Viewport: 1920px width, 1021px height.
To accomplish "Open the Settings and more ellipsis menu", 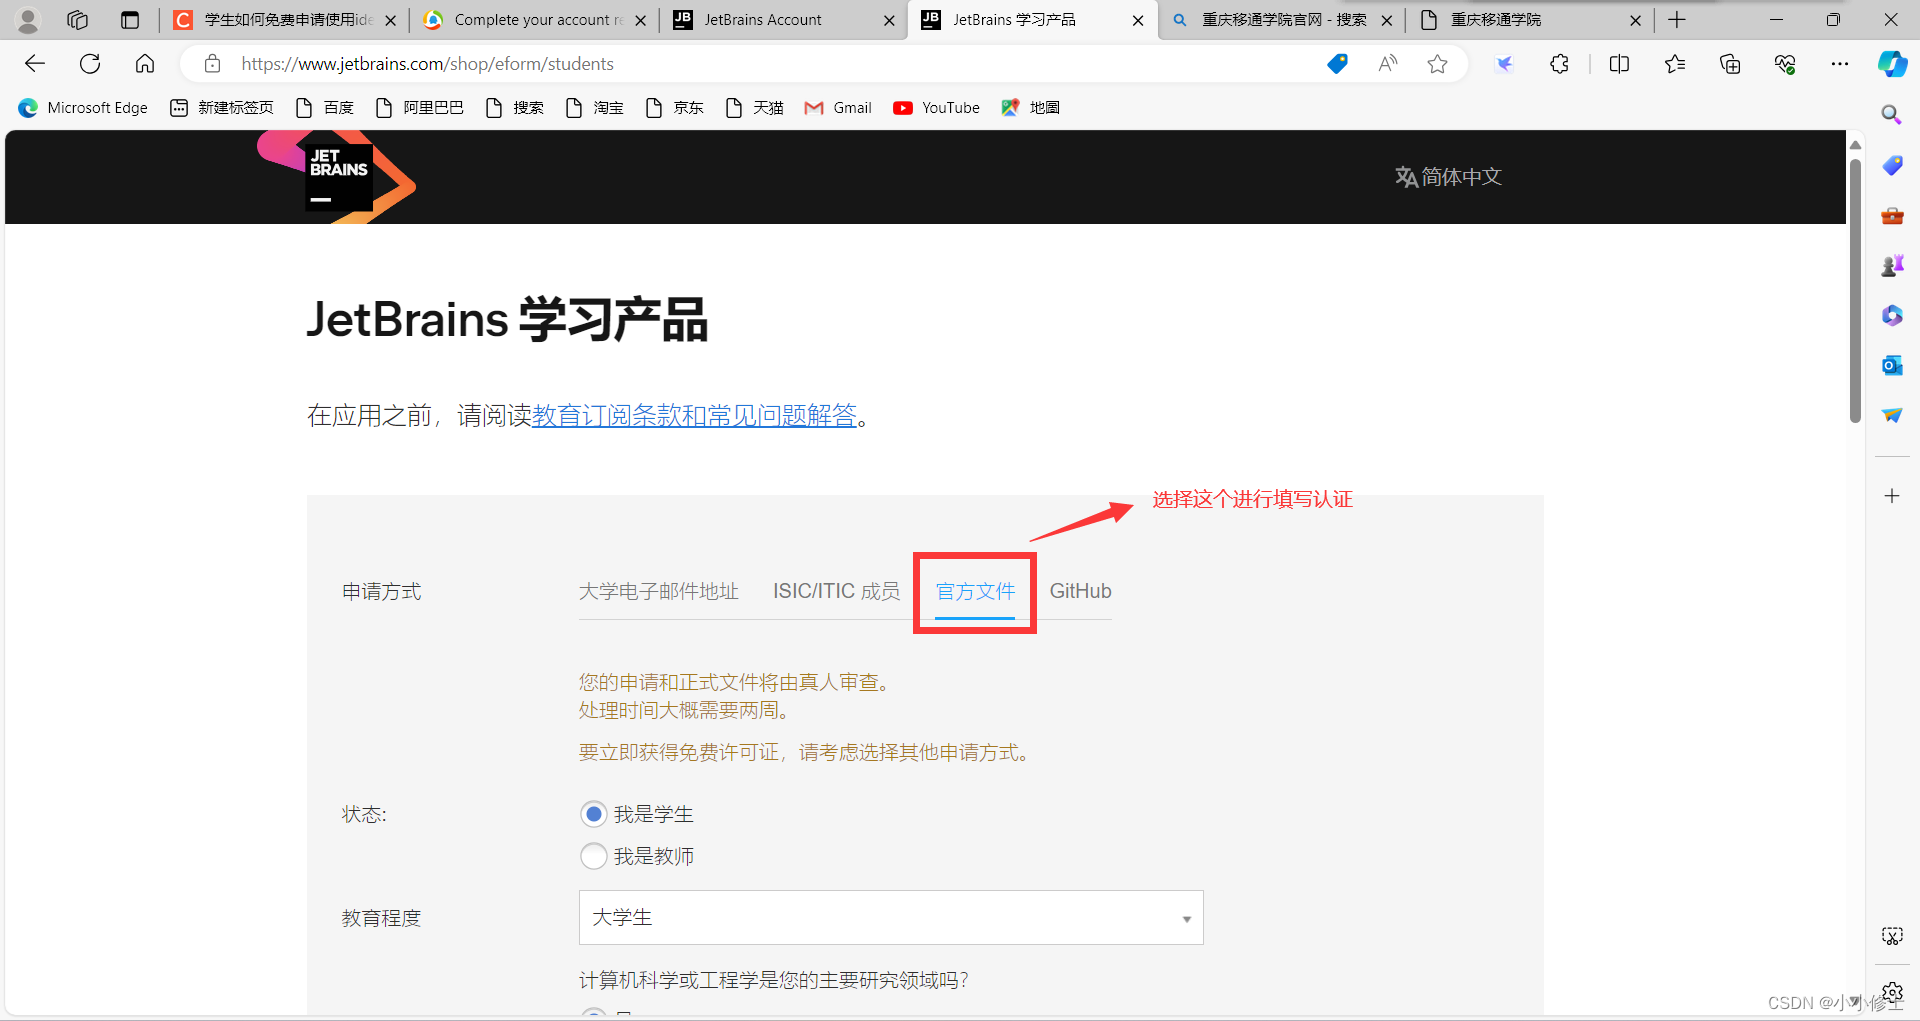I will point(1840,64).
